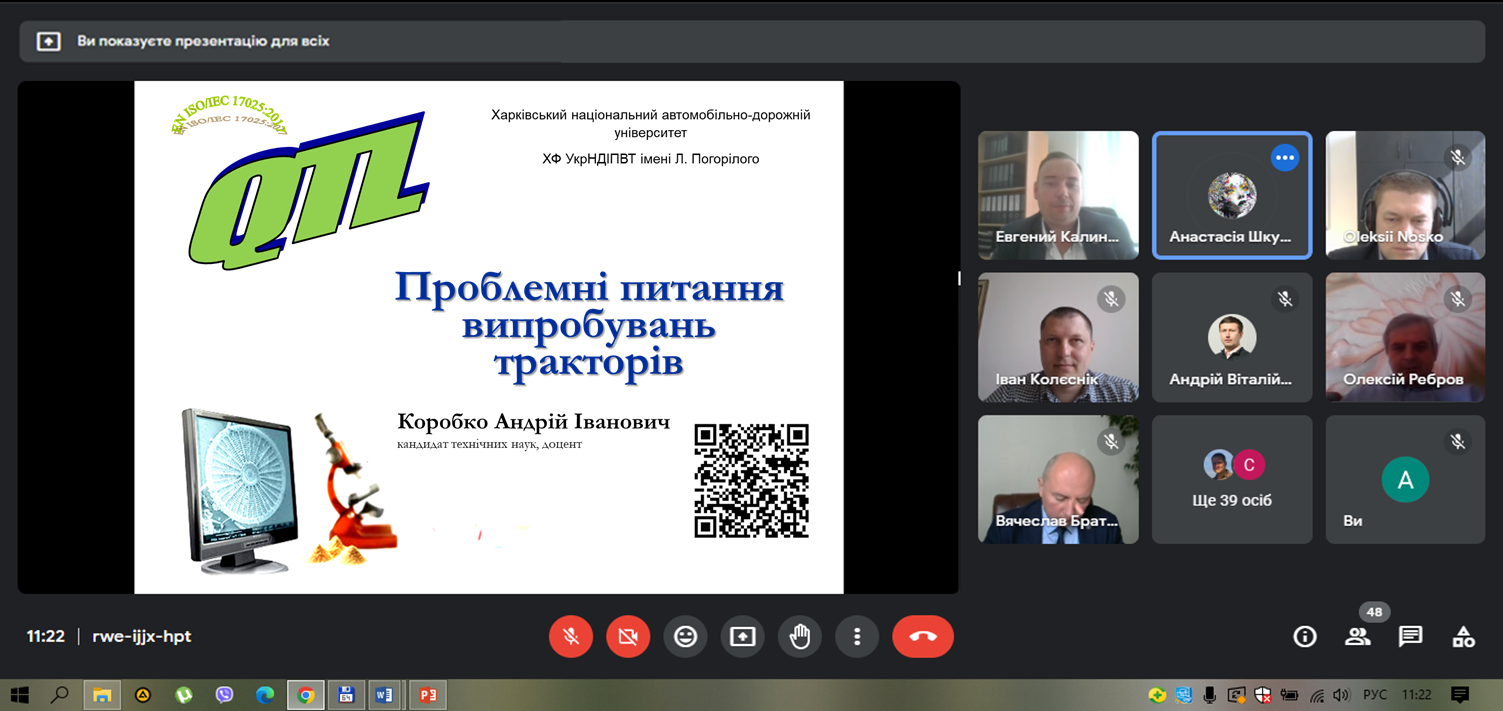
Task: Open the chat messages panel
Action: point(1410,637)
